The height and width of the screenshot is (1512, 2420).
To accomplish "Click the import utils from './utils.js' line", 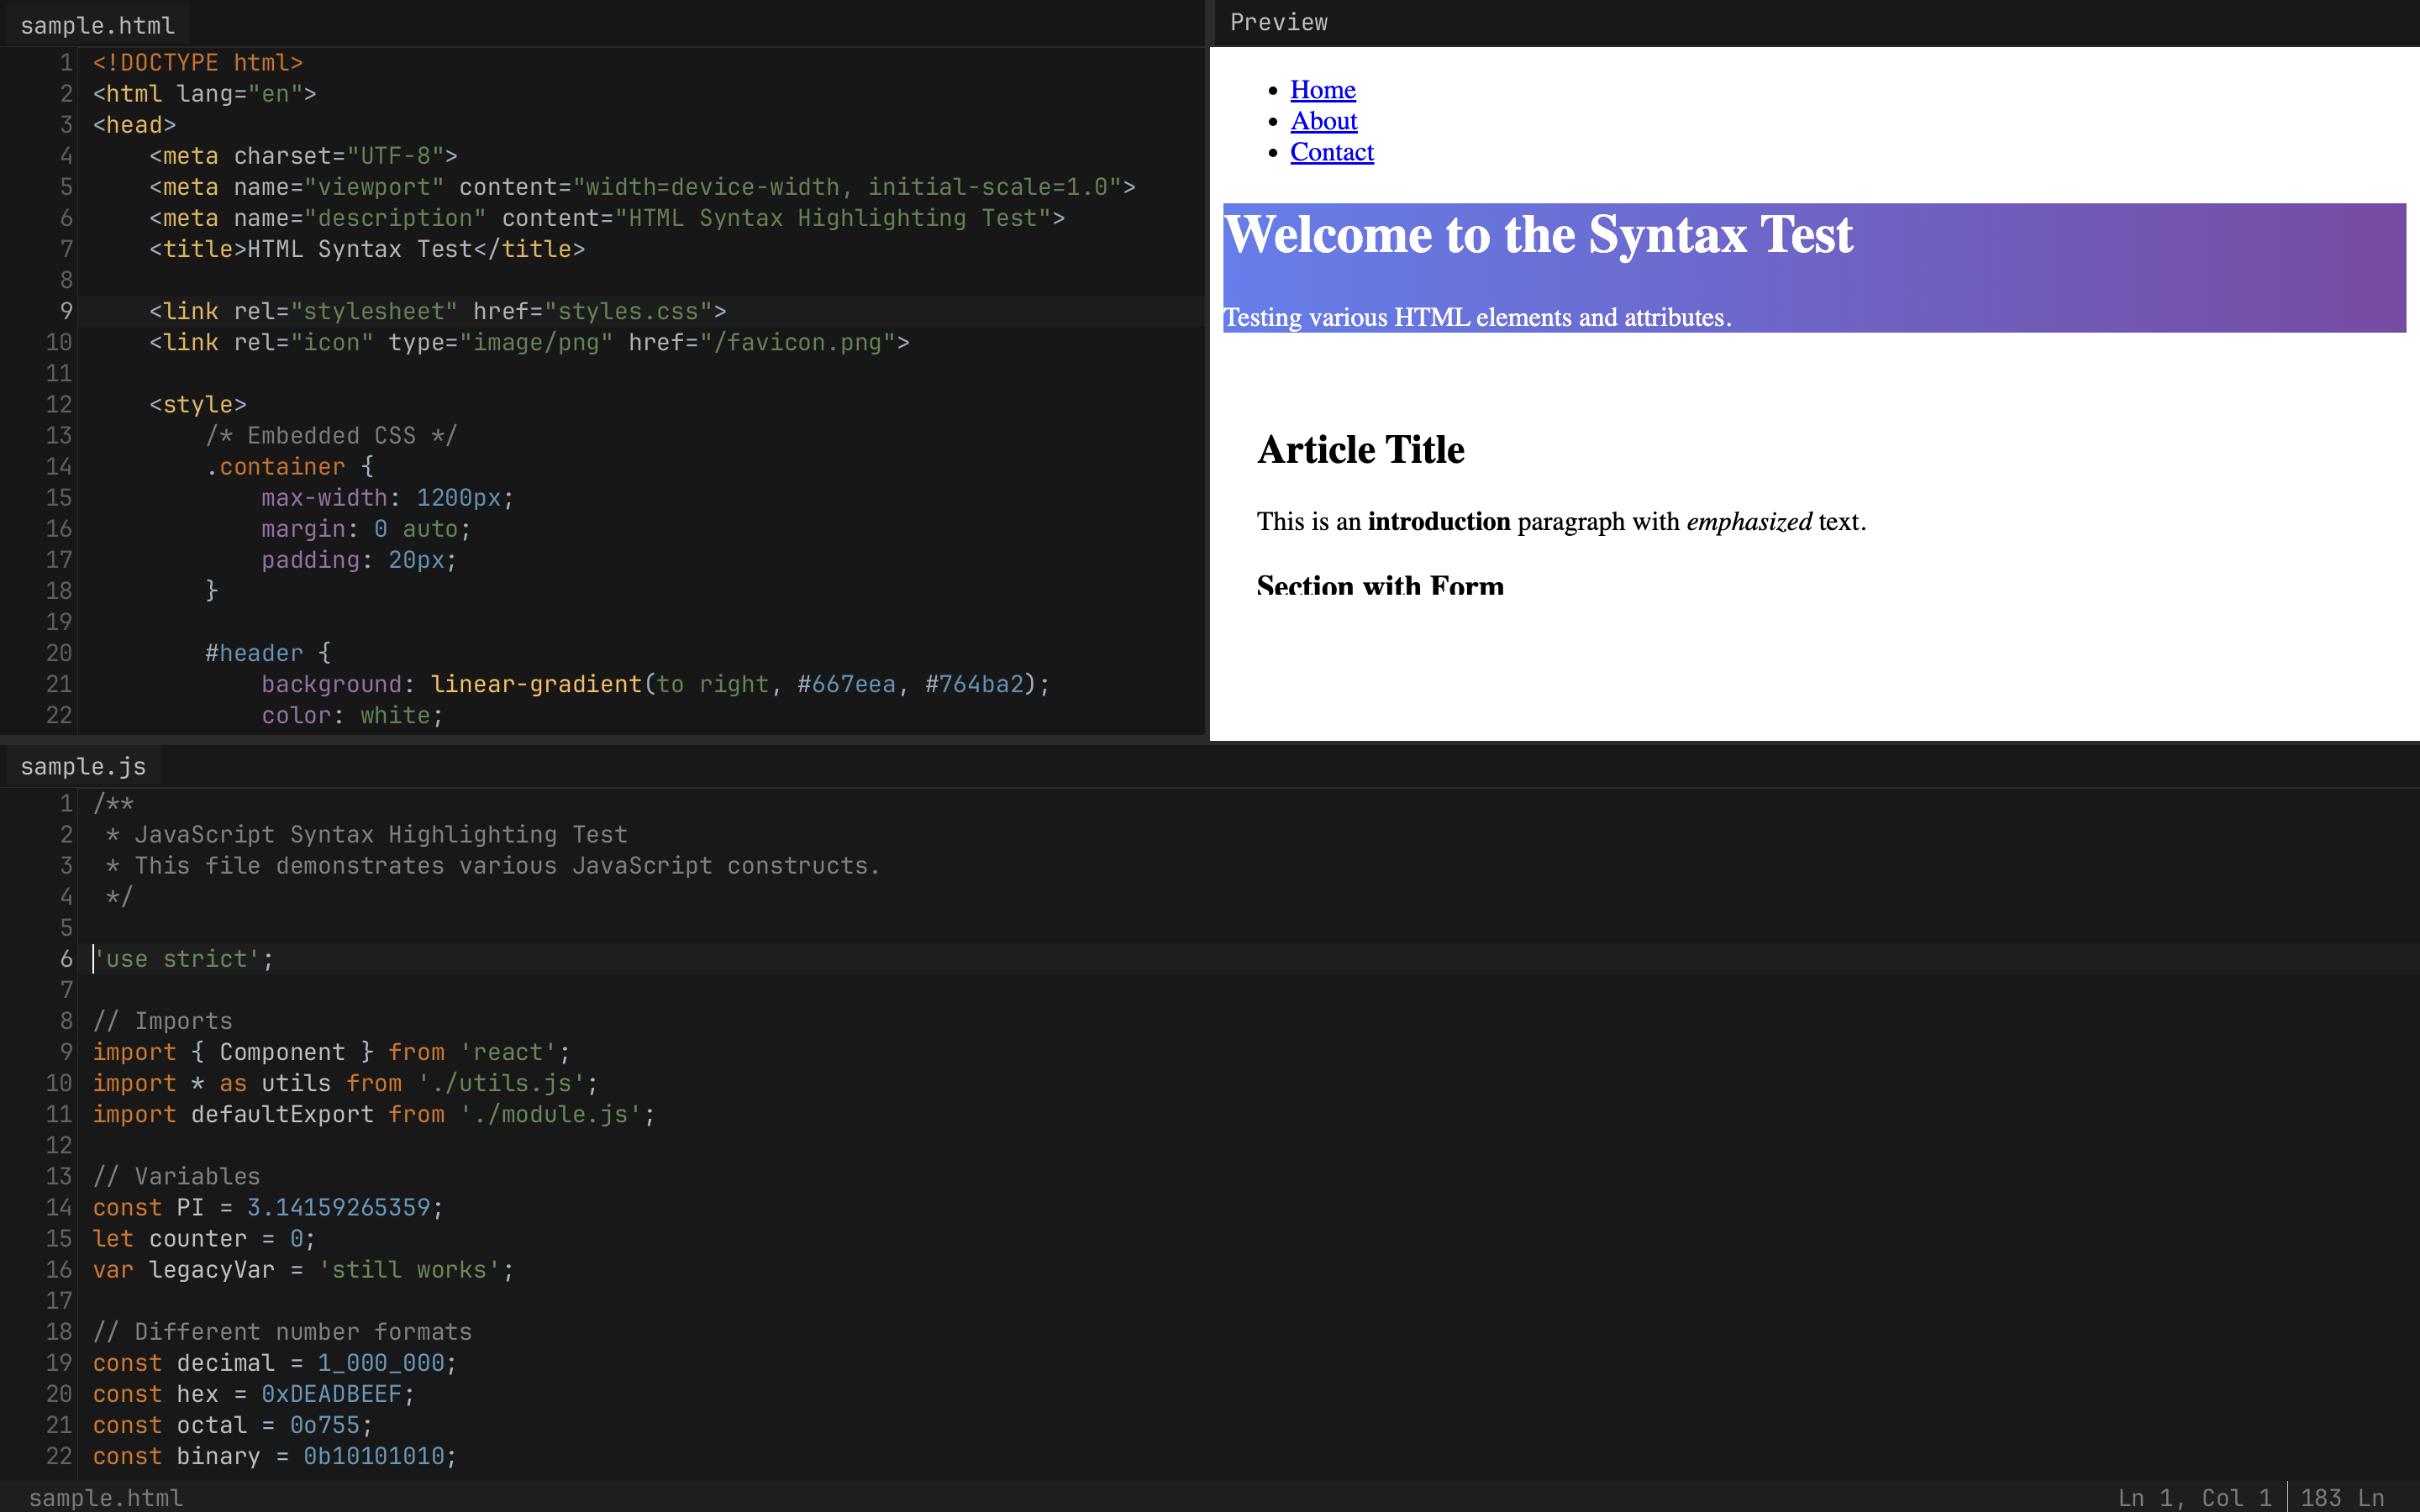I will (x=345, y=1082).
